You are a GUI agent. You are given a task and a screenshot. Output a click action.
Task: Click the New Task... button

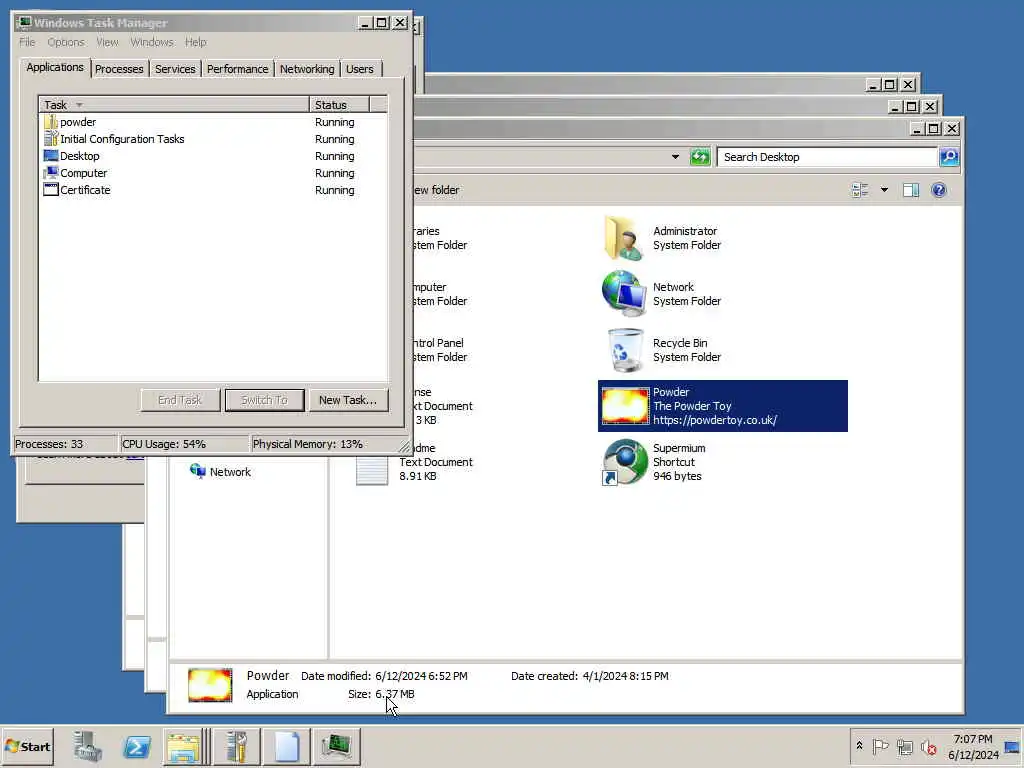pyautogui.click(x=347, y=400)
